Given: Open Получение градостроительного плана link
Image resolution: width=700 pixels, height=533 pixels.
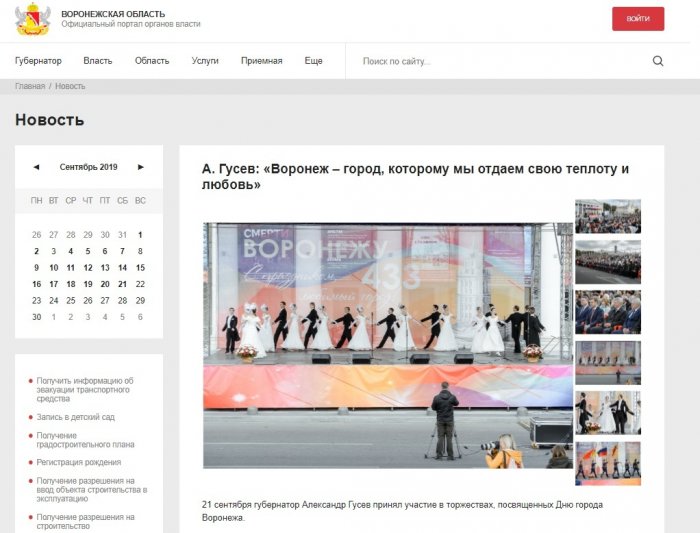Looking at the screenshot, I should (85, 439).
